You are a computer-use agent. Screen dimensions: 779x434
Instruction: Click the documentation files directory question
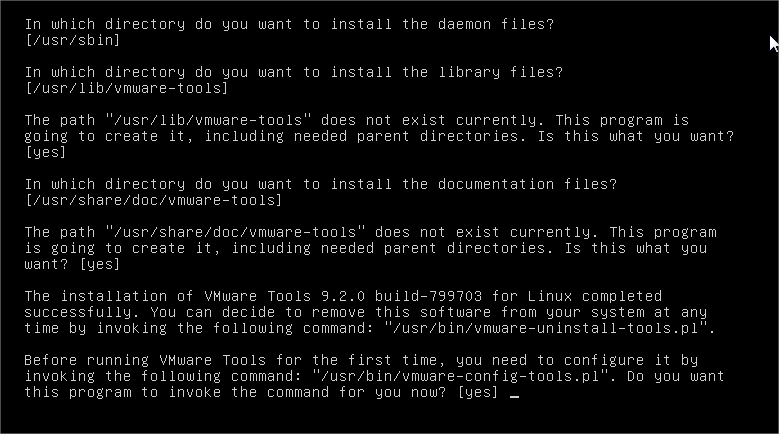(x=320, y=184)
